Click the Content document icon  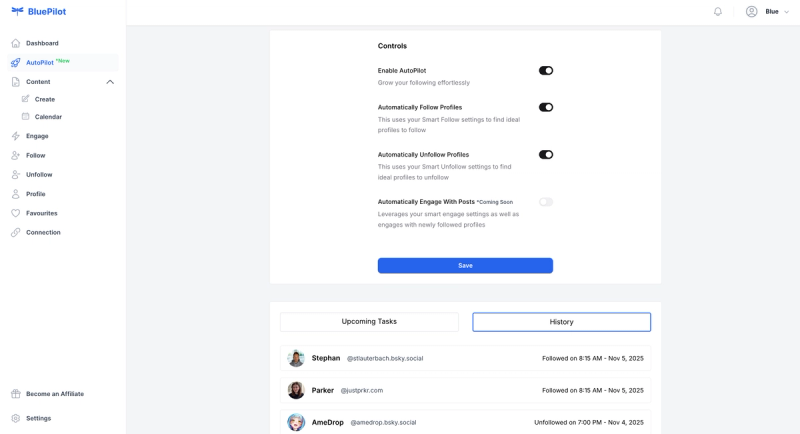click(x=16, y=82)
